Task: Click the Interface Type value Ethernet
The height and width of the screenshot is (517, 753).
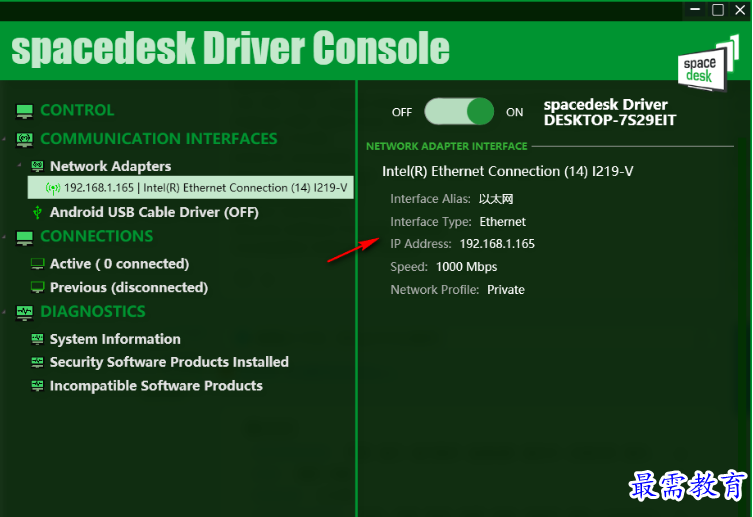Action: click(502, 222)
